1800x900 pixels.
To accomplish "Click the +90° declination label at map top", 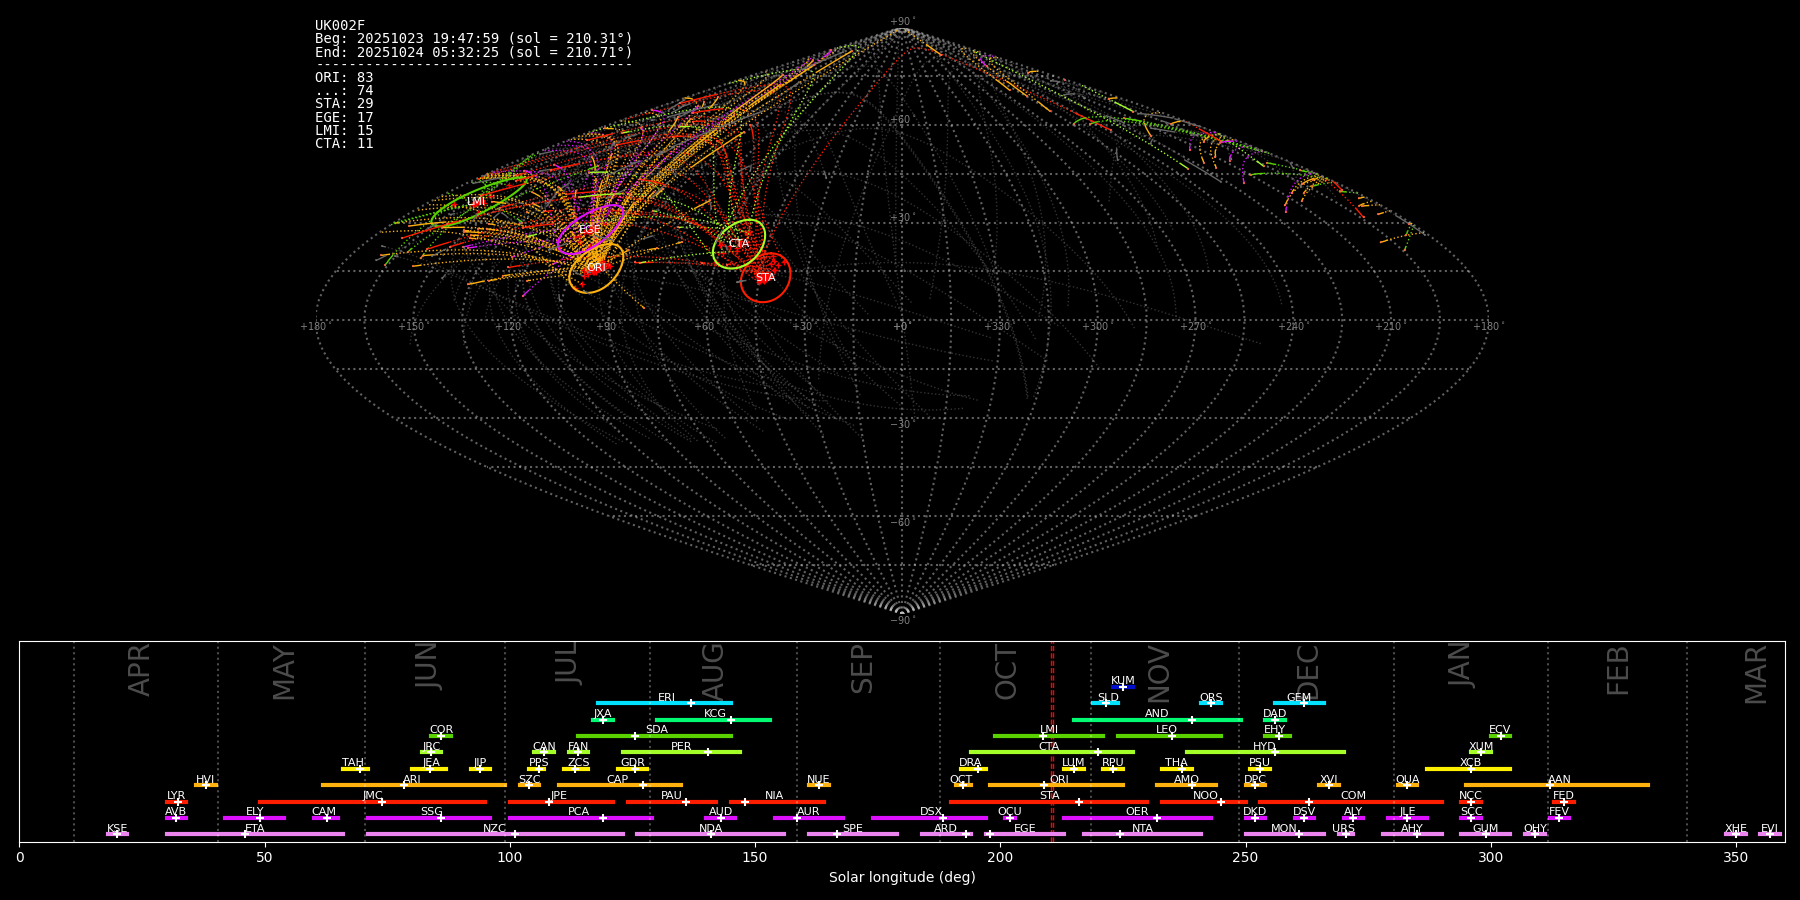I will click(x=901, y=22).
